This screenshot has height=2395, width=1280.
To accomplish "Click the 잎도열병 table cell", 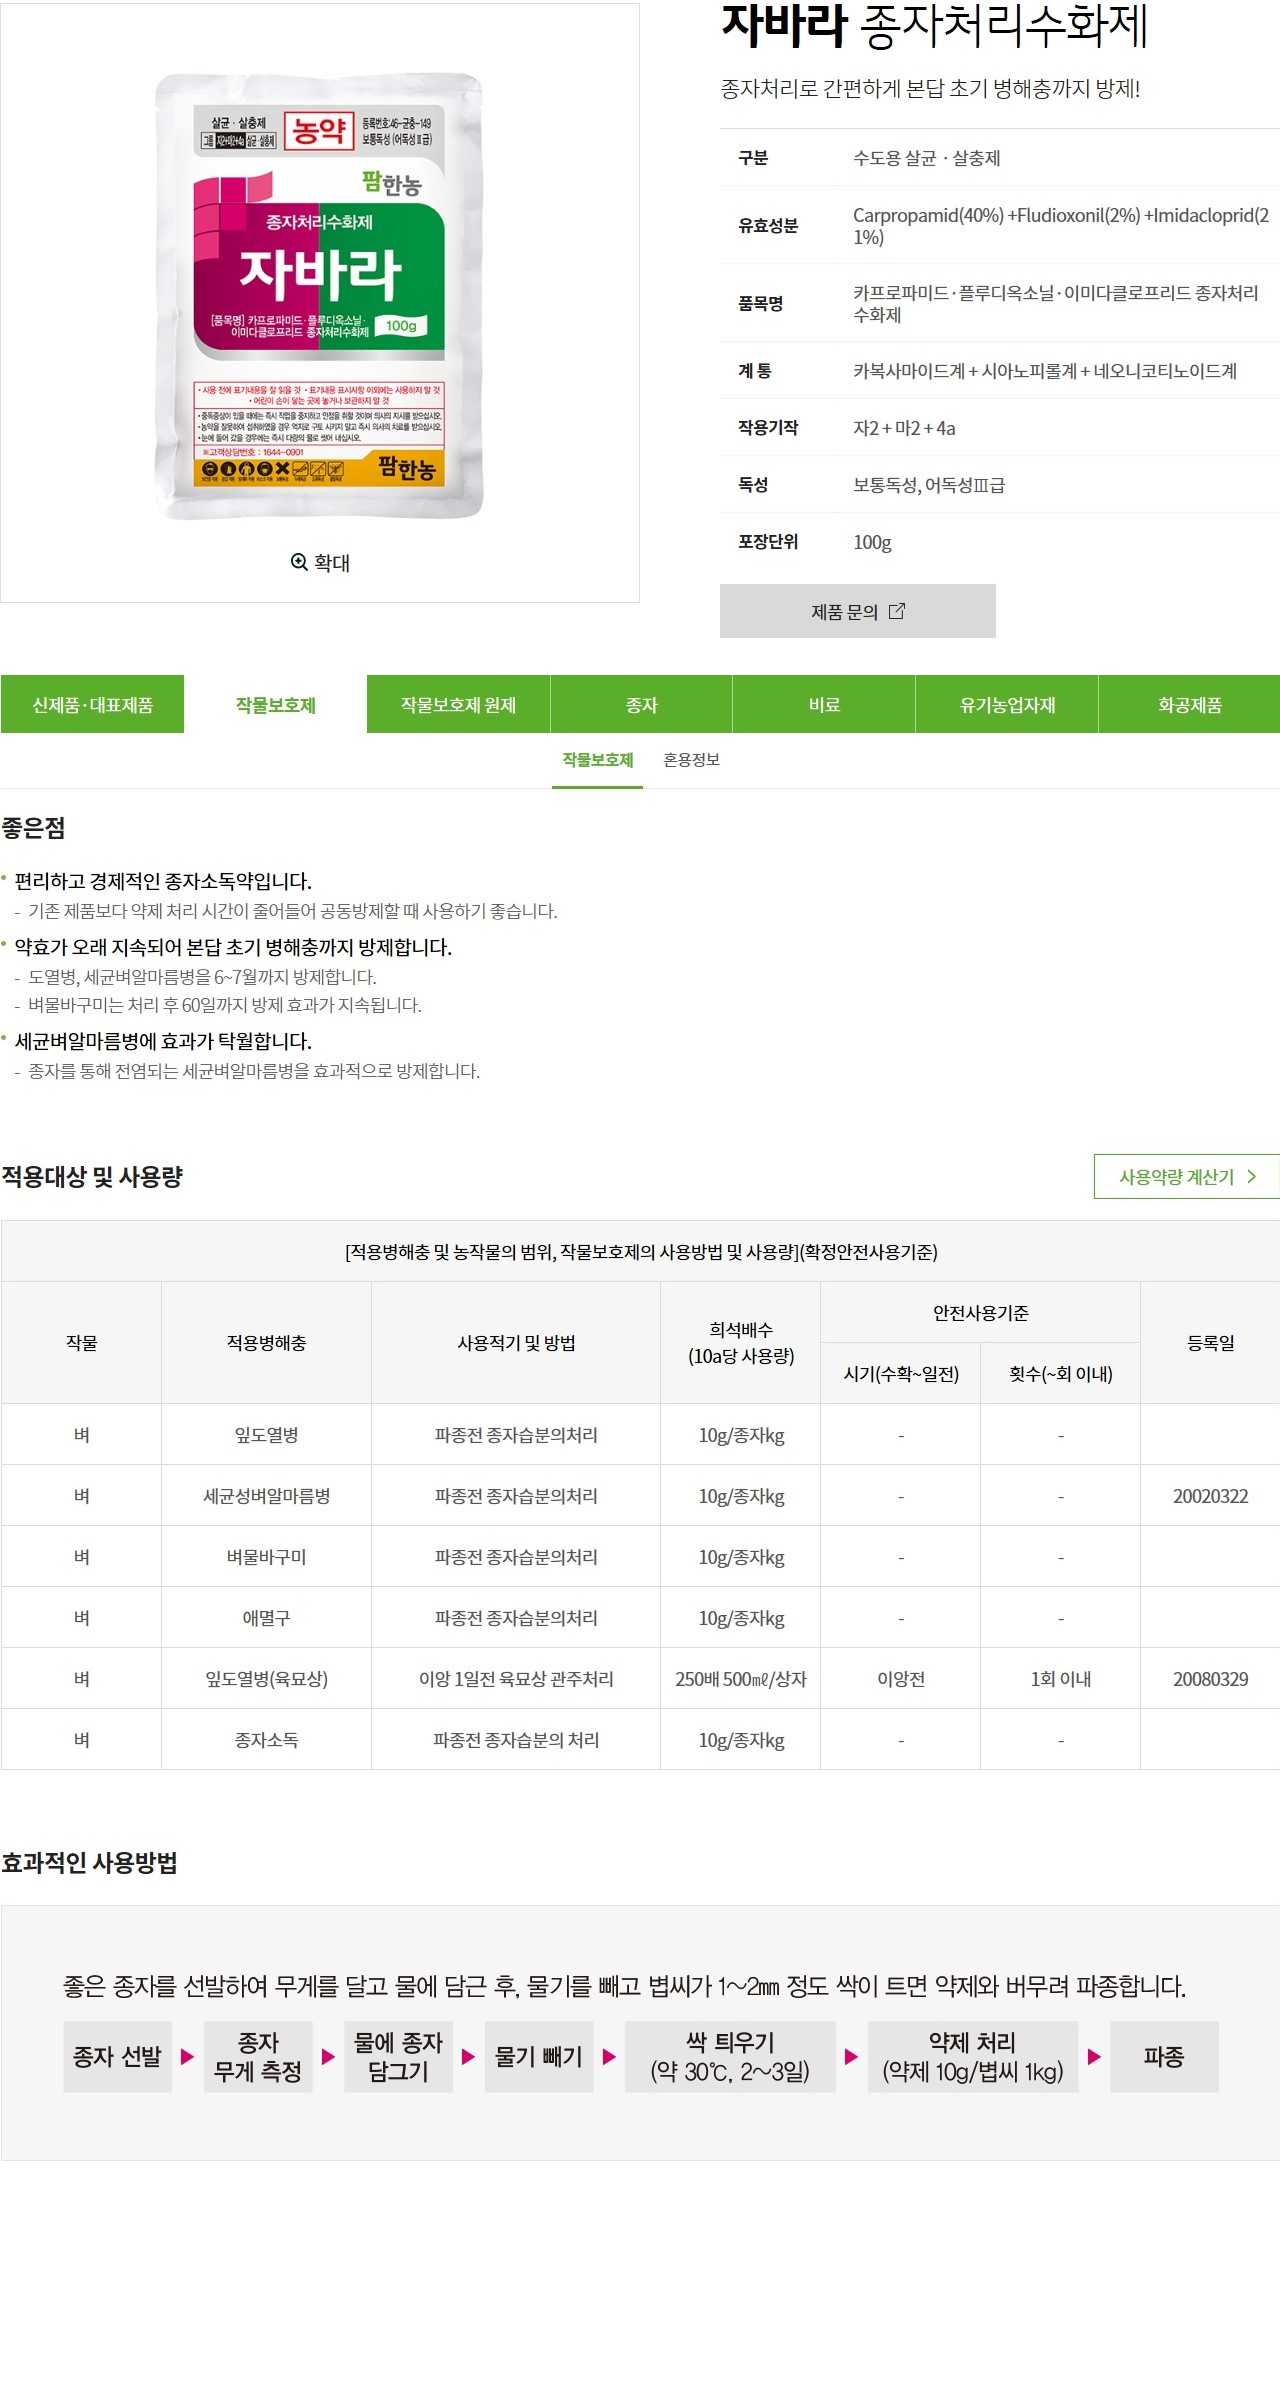I will coord(266,1435).
